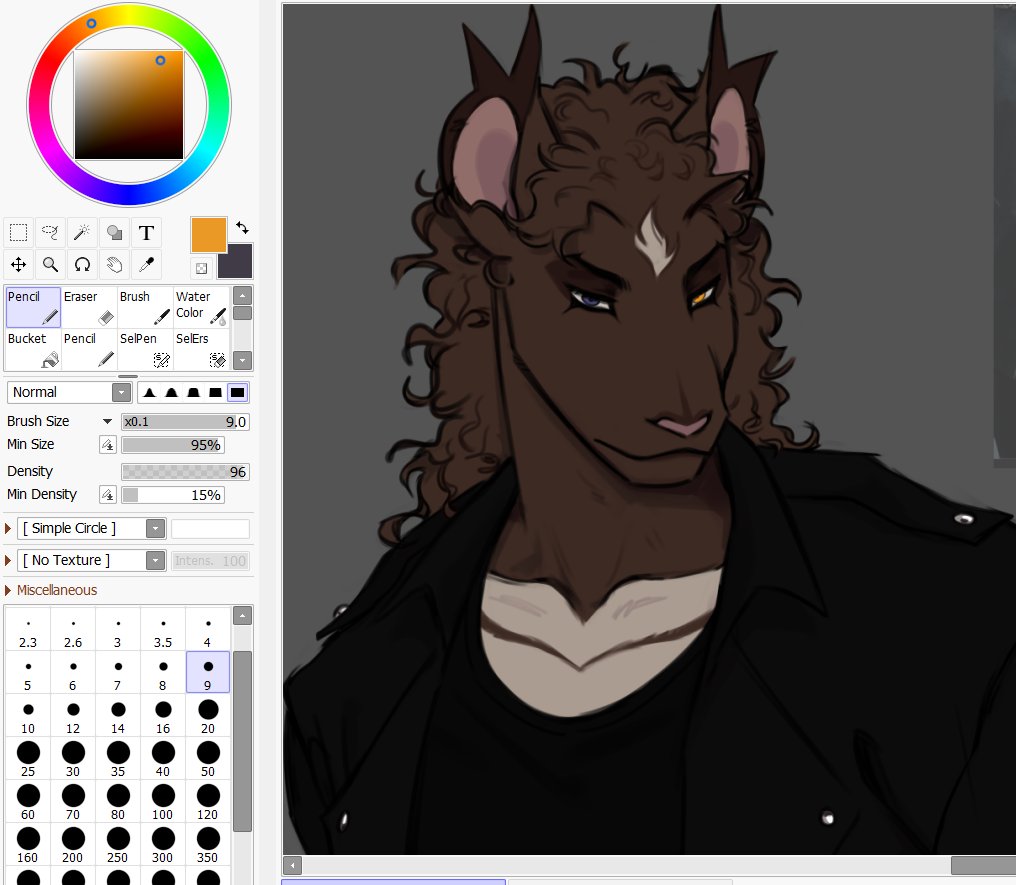Image resolution: width=1016 pixels, height=885 pixels.
Task: Select the third trapezoid edge shape
Action: pyautogui.click(x=194, y=392)
